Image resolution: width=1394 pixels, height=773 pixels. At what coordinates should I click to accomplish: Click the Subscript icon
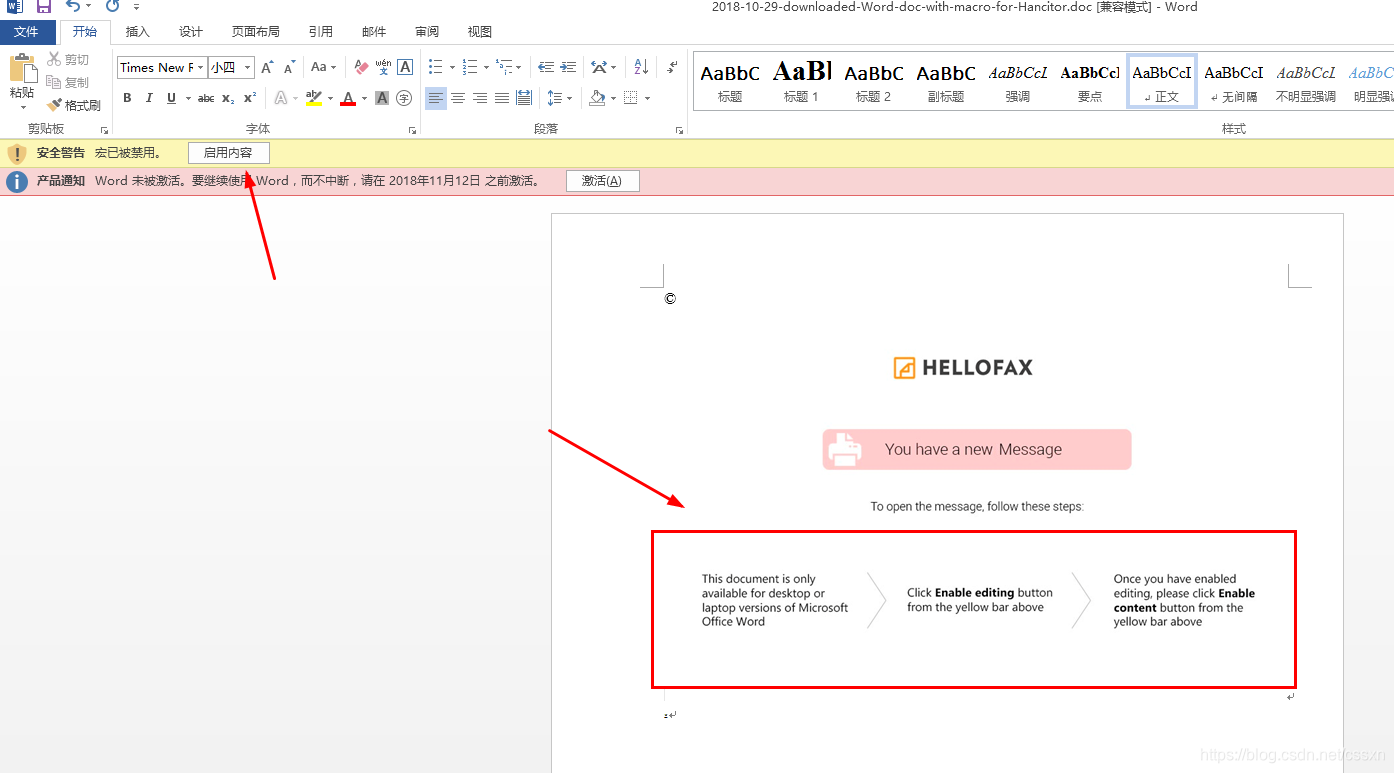coord(228,98)
